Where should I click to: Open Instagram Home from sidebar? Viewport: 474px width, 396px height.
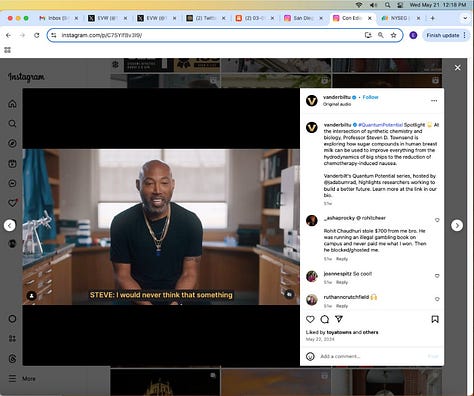pyautogui.click(x=12, y=104)
